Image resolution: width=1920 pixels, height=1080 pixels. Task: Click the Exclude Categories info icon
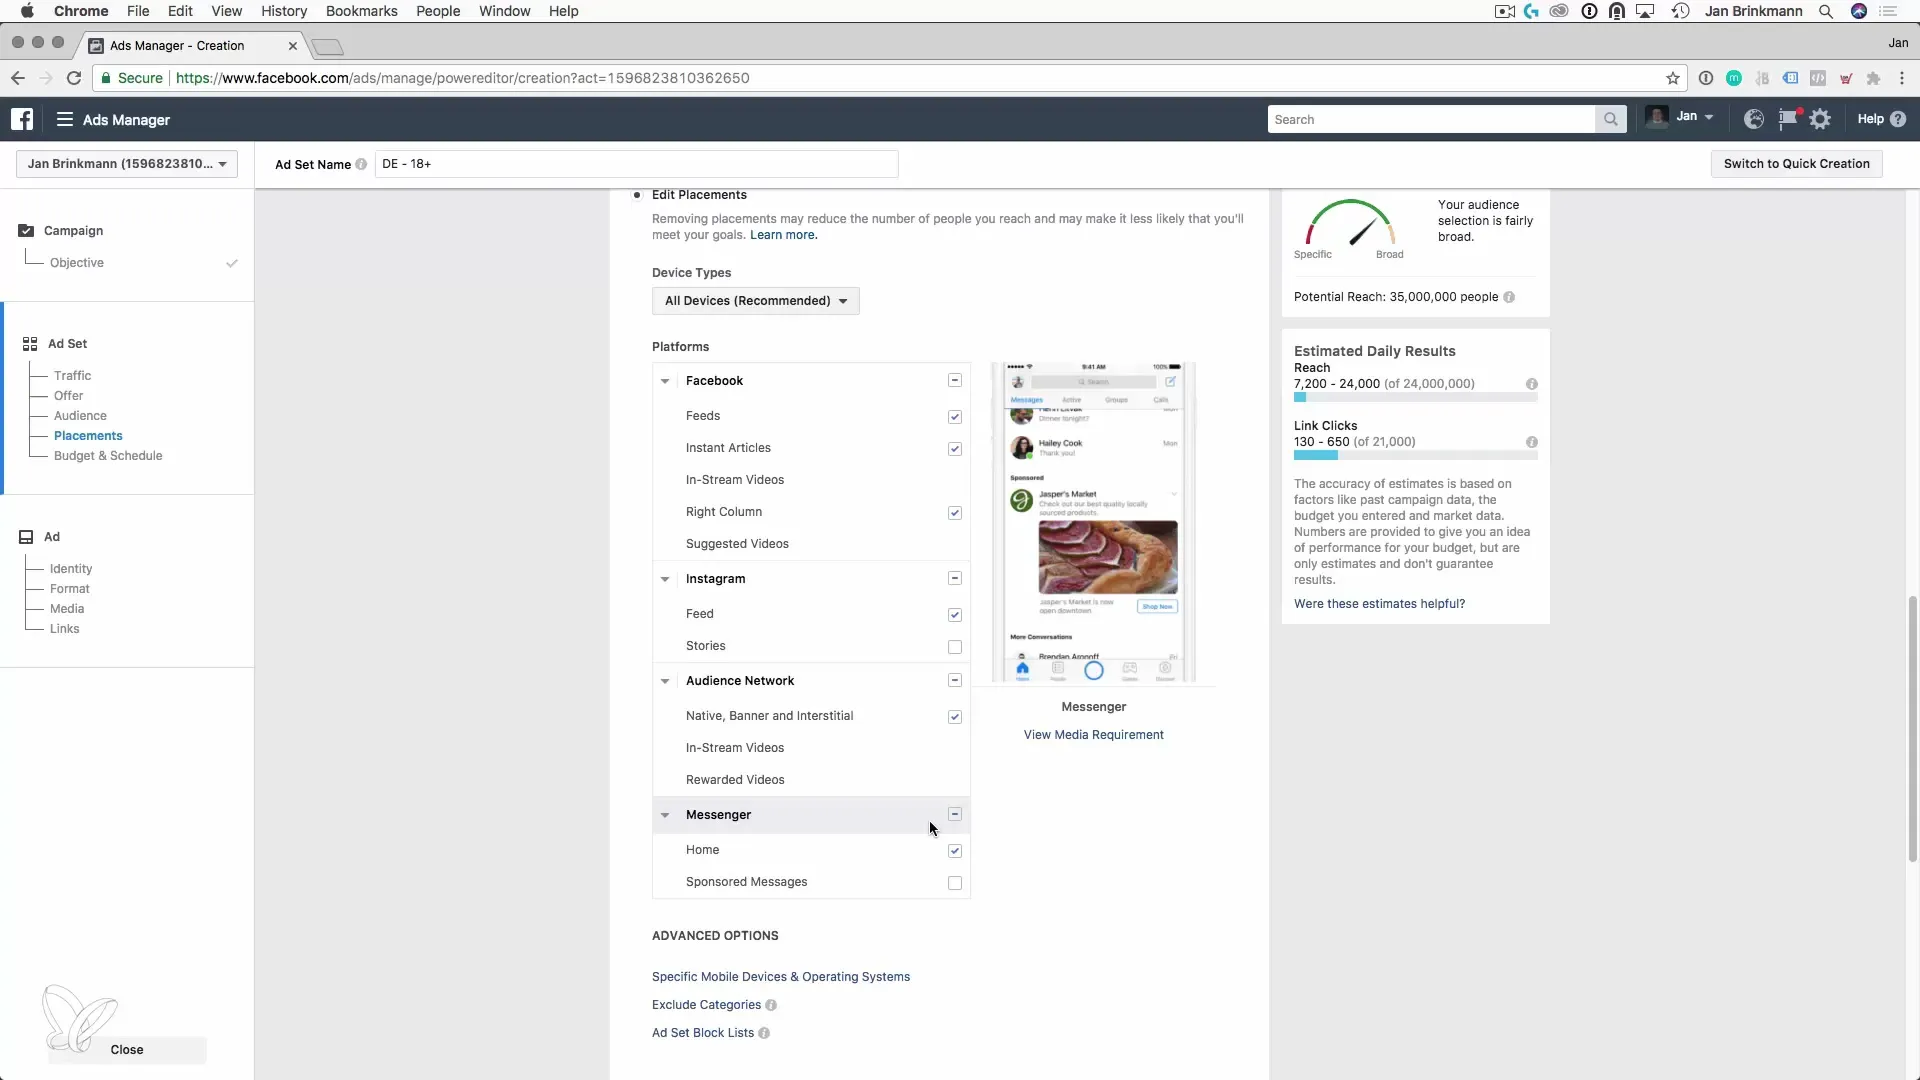click(771, 1005)
